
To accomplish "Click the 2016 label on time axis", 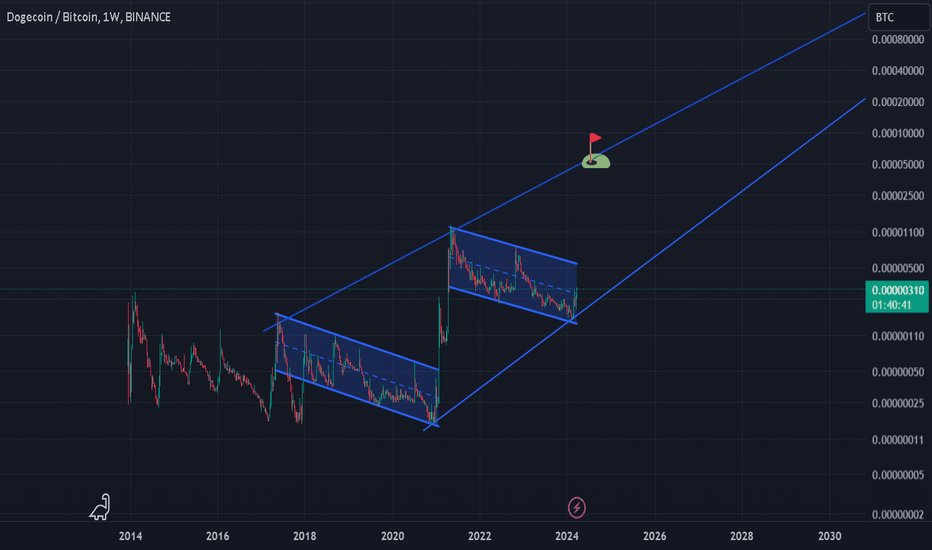I will pos(218,536).
